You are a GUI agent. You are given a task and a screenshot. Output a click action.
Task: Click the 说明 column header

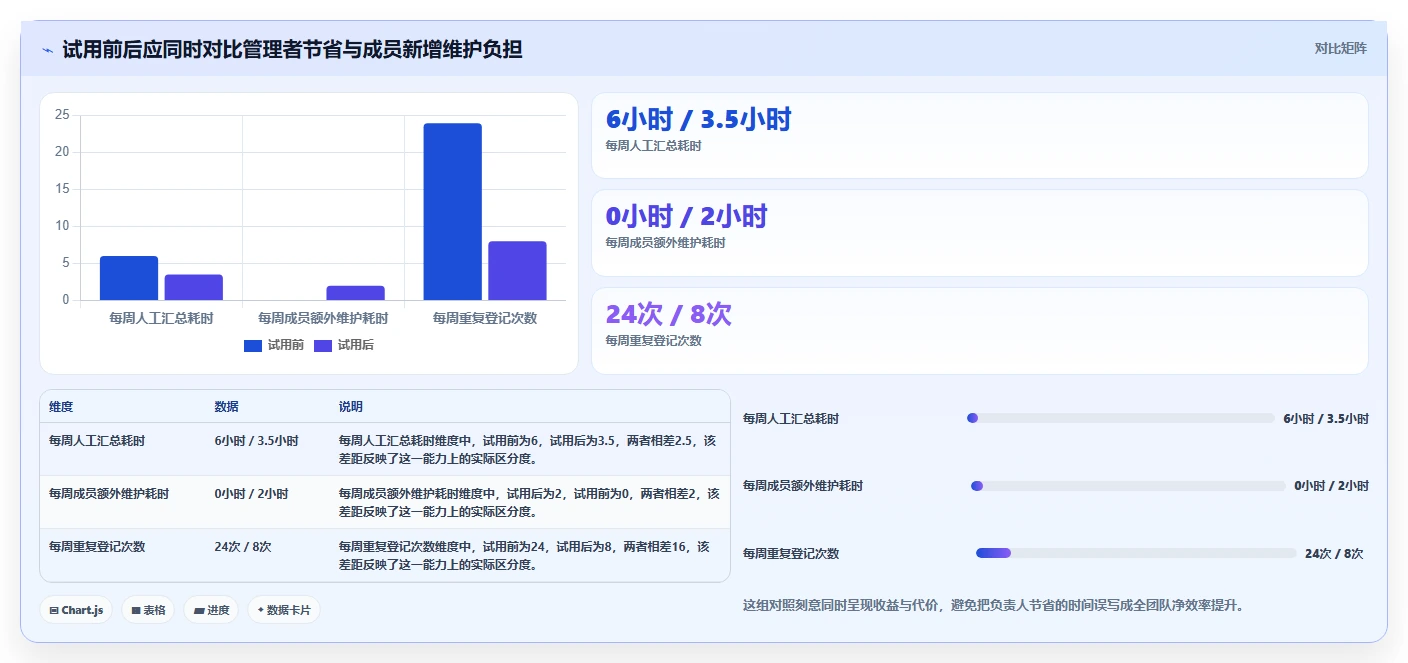tap(351, 407)
